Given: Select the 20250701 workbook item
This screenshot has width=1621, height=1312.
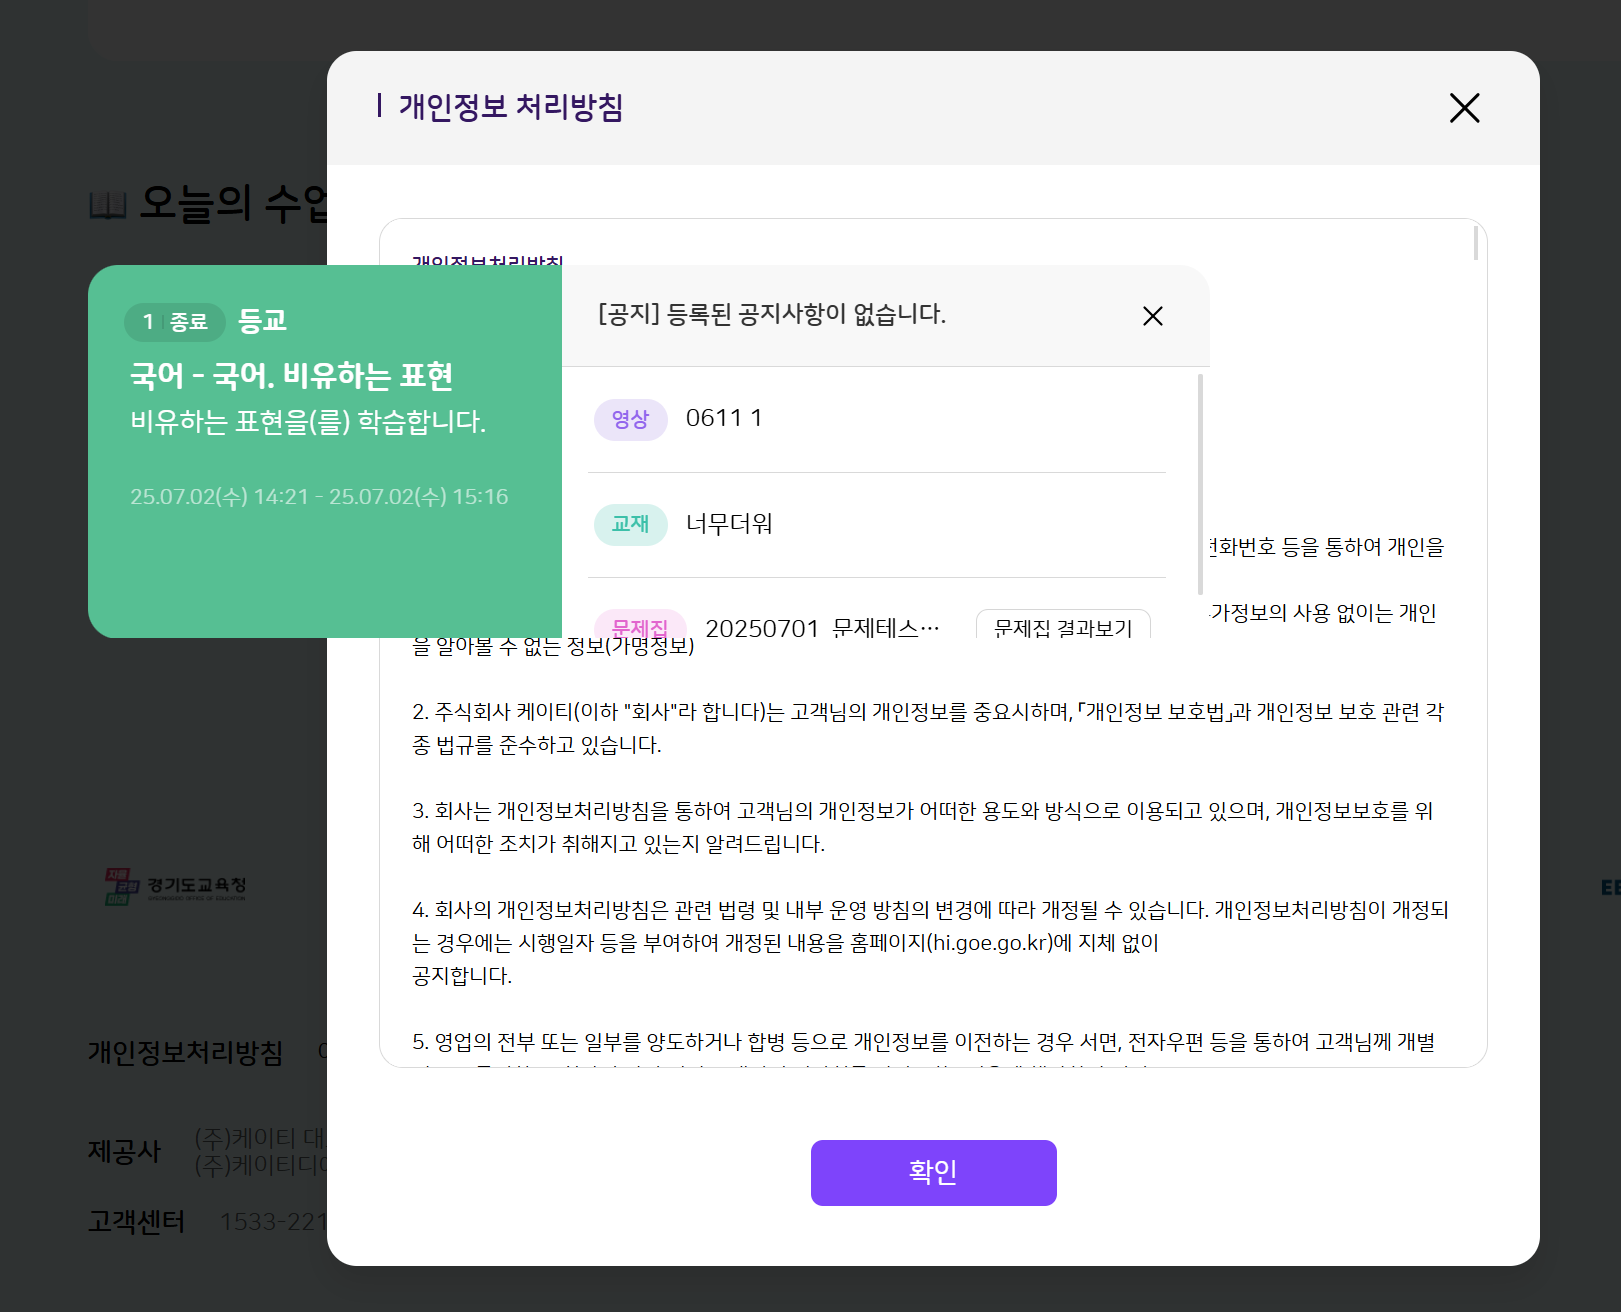Looking at the screenshot, I should [x=821, y=628].
